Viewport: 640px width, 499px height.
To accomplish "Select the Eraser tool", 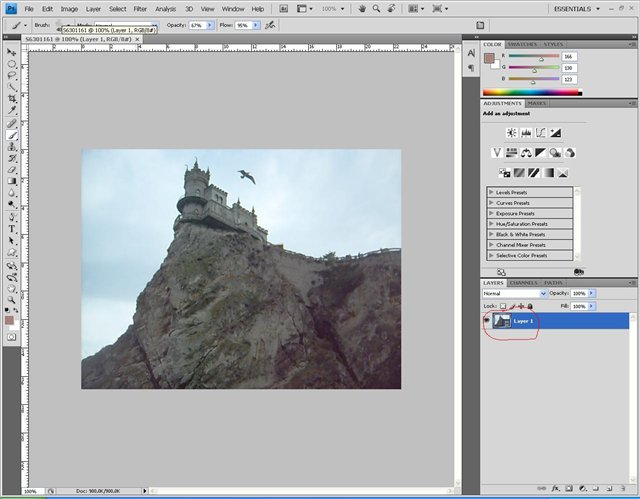I will click(x=11, y=170).
